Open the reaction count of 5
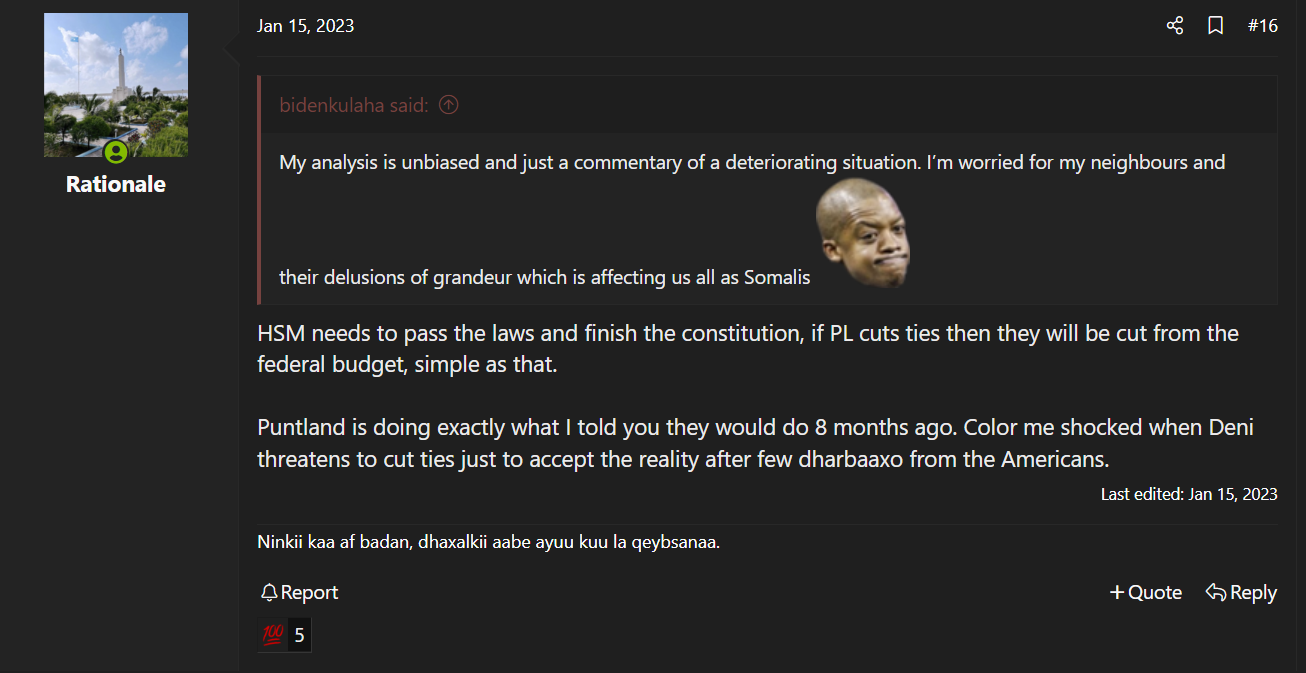 [x=299, y=635]
